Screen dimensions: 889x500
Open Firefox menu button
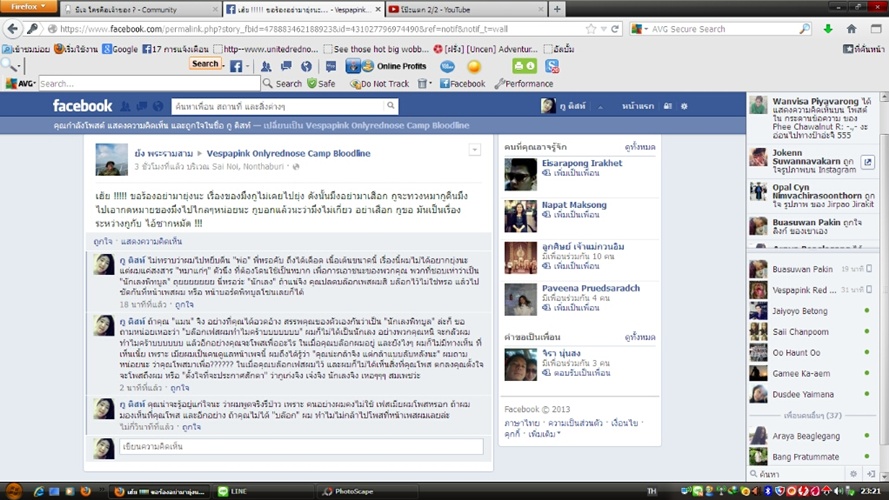[28, 6]
